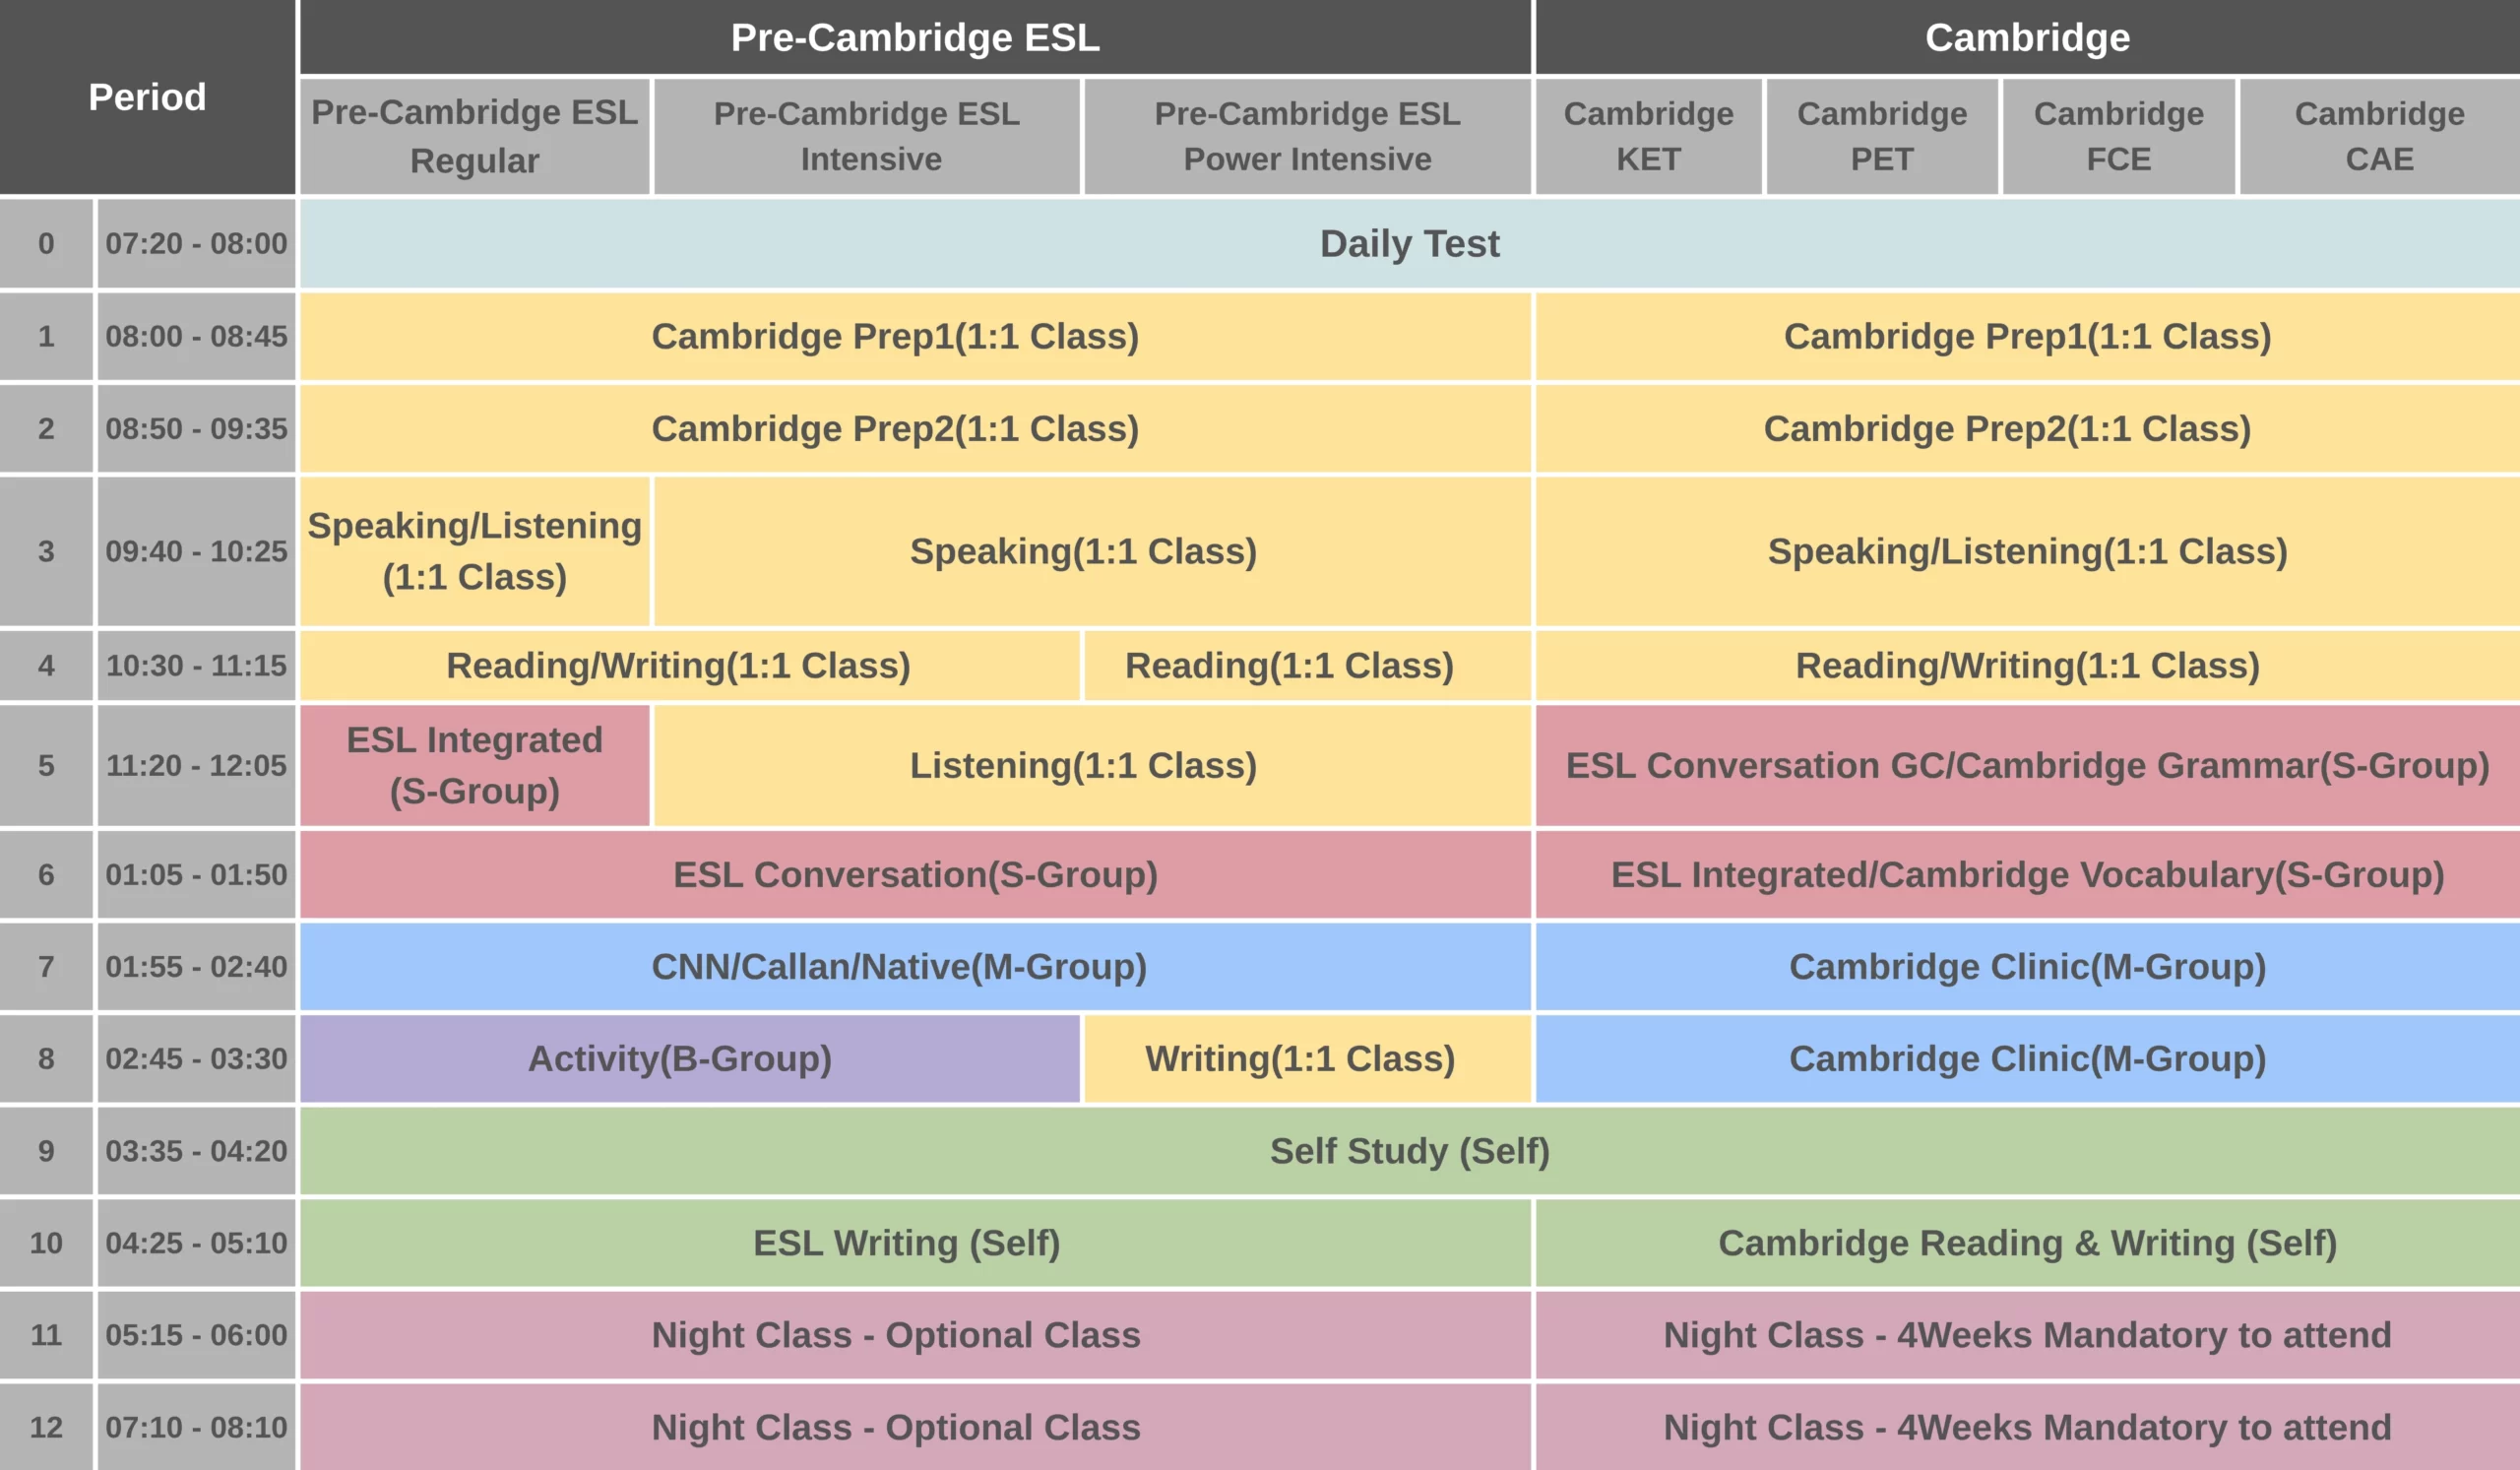Select the Cambridge FCE column header
The height and width of the screenshot is (1470, 2520).
2118,136
